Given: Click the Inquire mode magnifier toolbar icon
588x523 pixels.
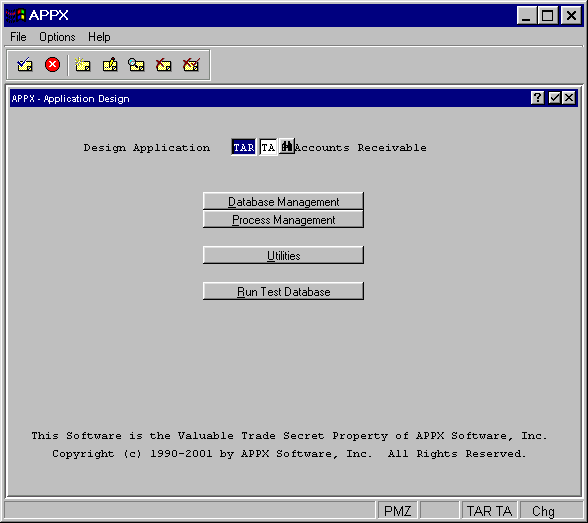Looking at the screenshot, I should (x=136, y=65).
